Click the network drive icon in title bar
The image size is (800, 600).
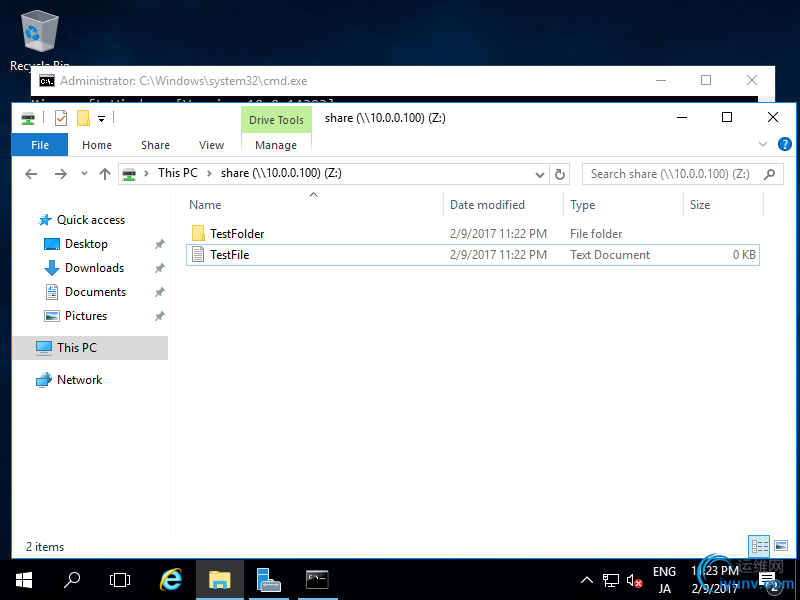[x=28, y=119]
